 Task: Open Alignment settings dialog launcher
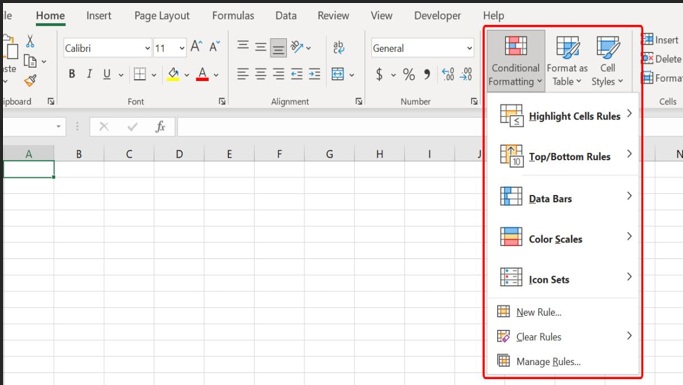click(358, 101)
